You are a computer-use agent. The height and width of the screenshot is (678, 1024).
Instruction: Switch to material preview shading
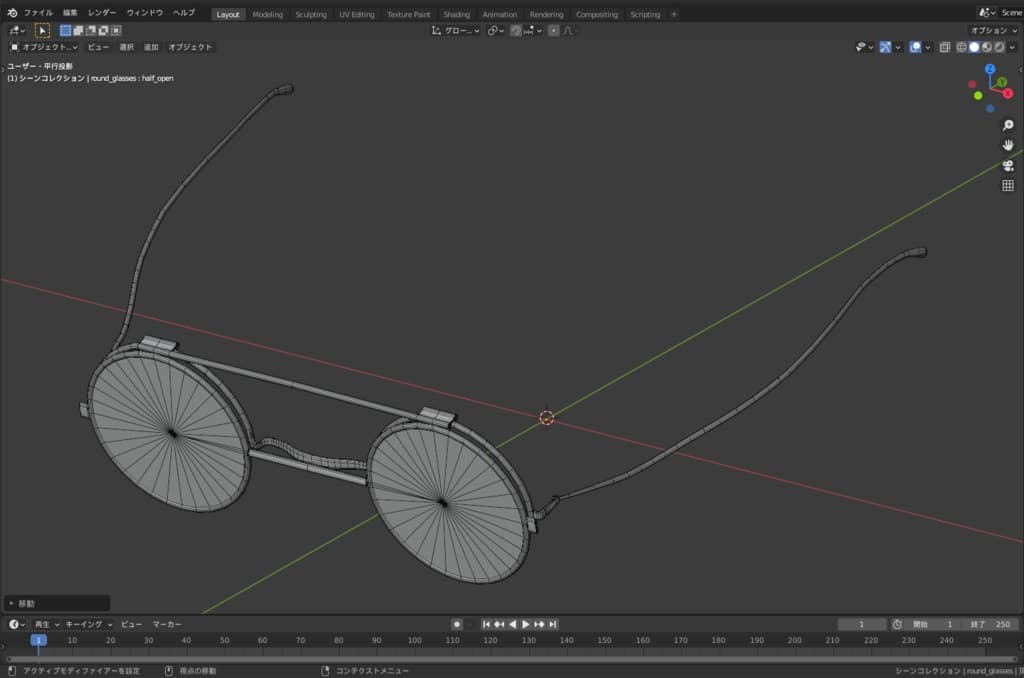pyautogui.click(x=987, y=47)
